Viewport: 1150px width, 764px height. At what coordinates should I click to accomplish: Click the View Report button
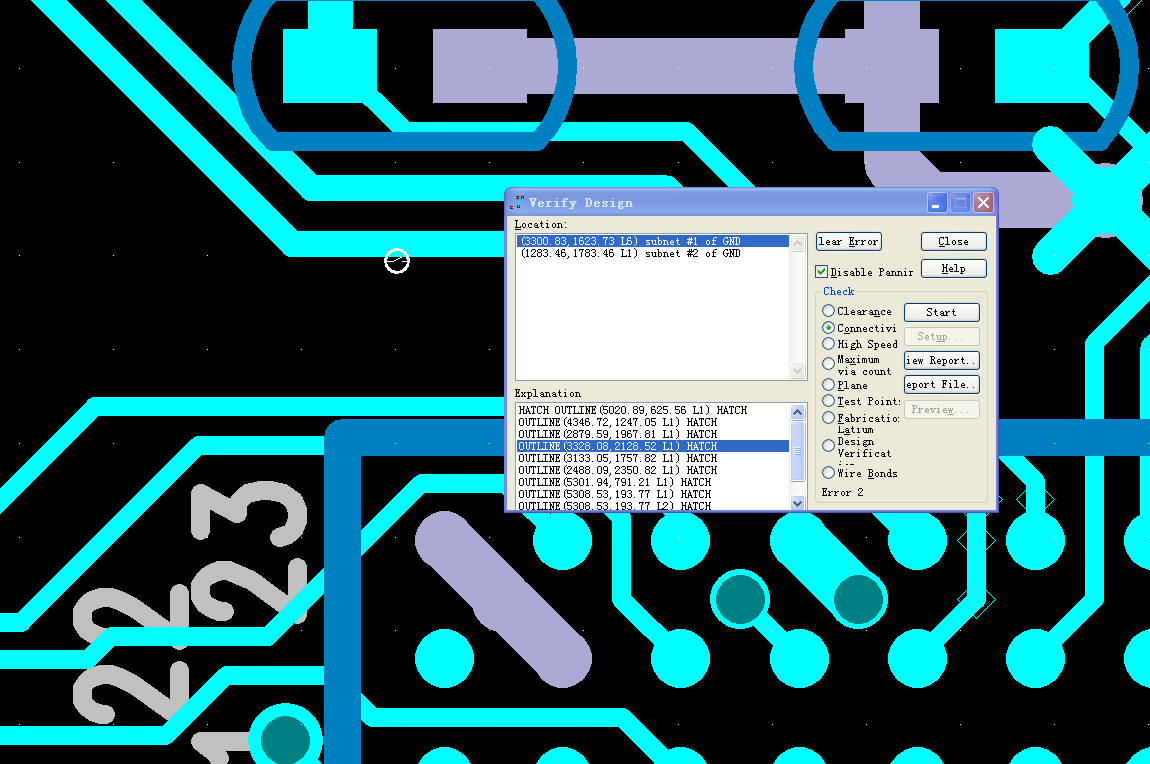[942, 360]
